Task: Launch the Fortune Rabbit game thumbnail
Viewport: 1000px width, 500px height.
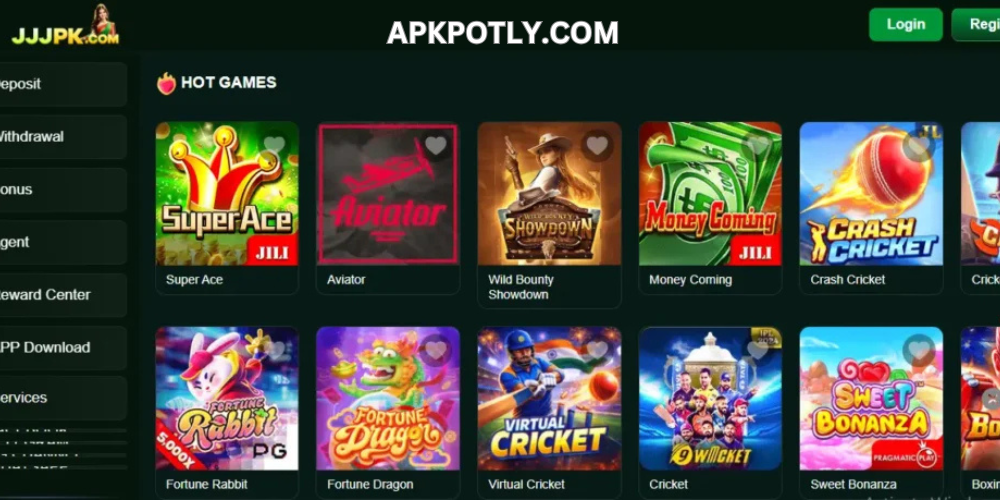Action: (x=227, y=399)
